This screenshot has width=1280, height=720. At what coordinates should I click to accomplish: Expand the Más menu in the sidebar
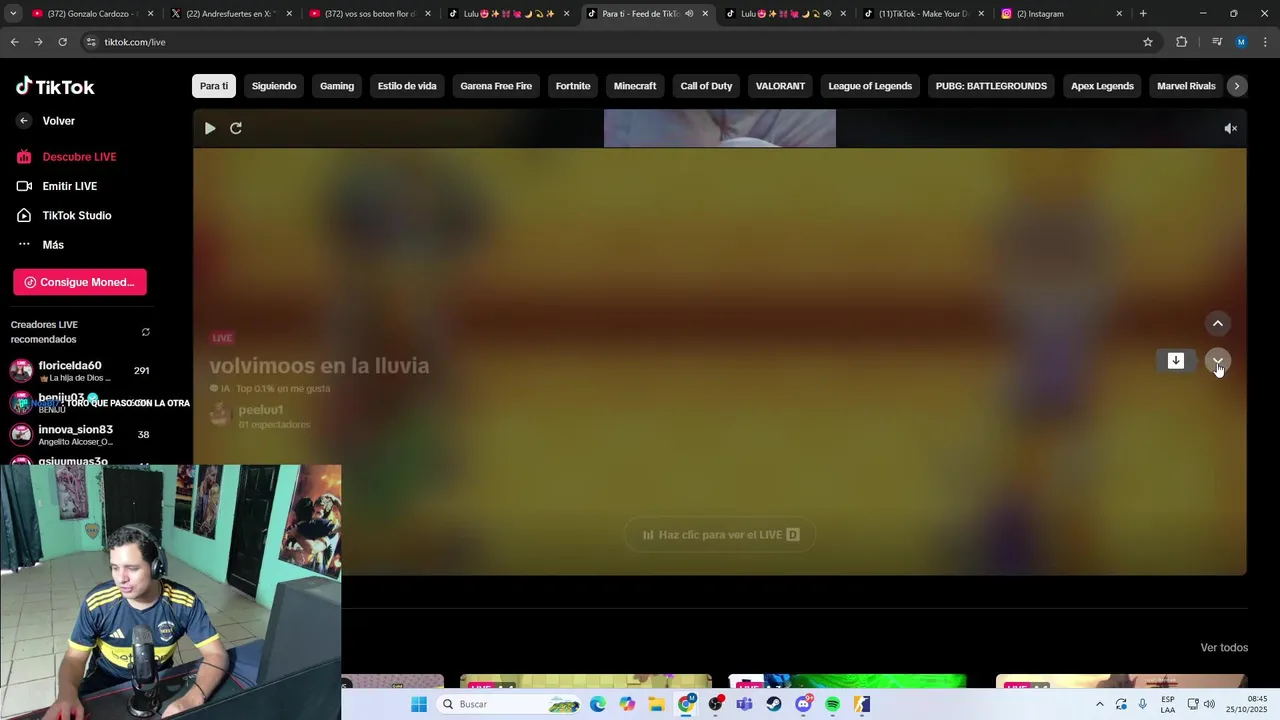pyautogui.click(x=40, y=245)
